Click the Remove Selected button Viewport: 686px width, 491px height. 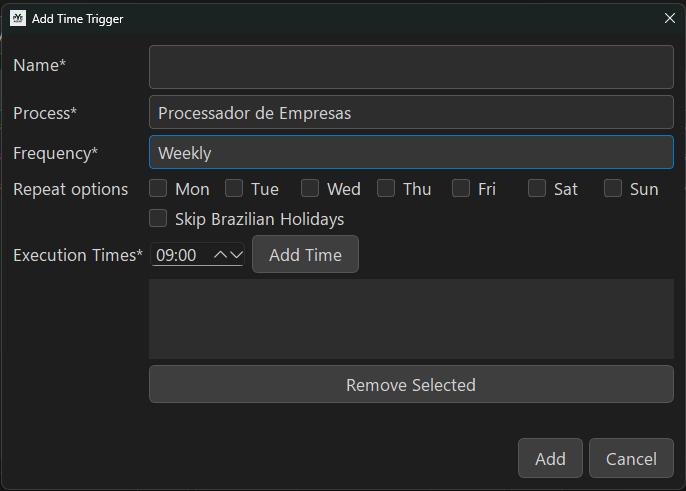(x=411, y=384)
